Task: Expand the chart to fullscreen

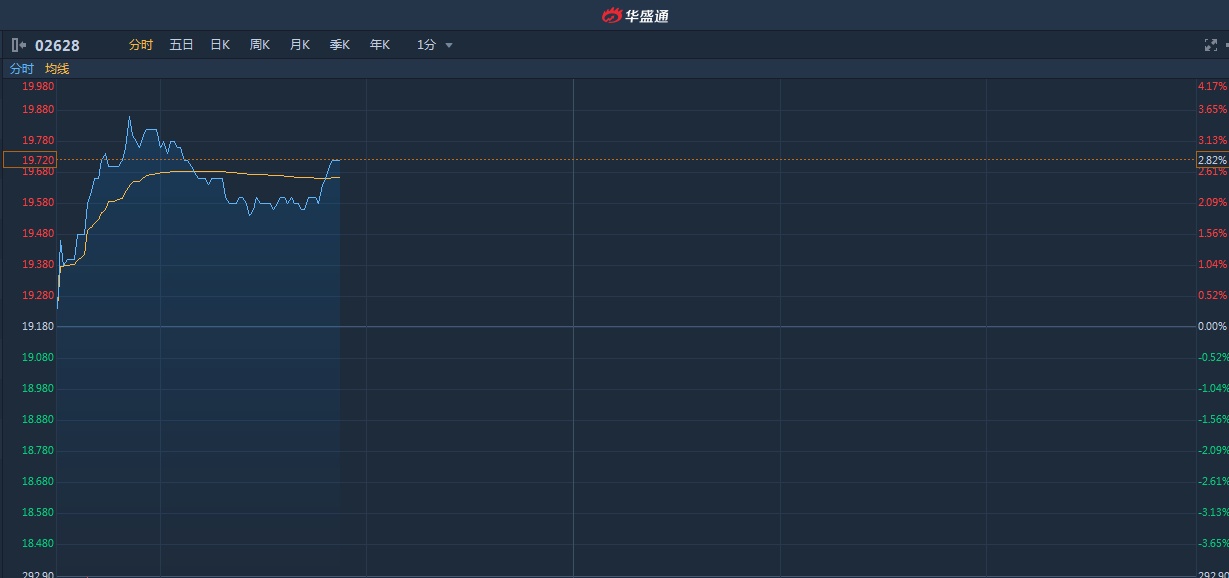Action: coord(1210,45)
